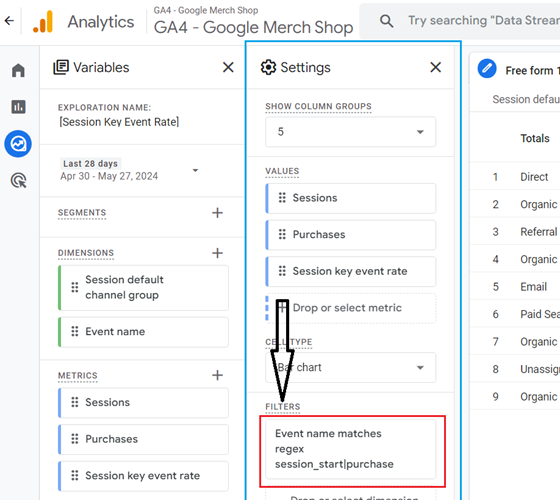
Task: Open the Reports bar chart icon
Action: [x=18, y=106]
